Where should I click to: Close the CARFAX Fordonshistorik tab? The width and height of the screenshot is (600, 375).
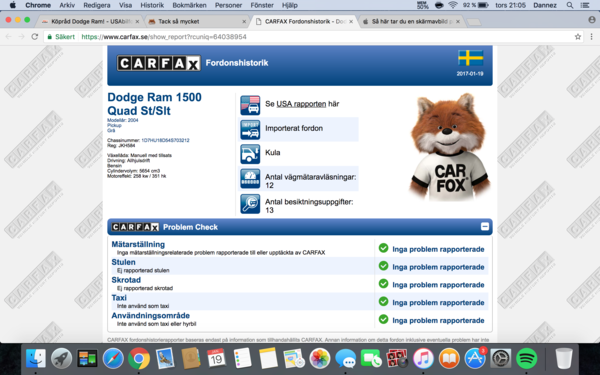(351, 22)
